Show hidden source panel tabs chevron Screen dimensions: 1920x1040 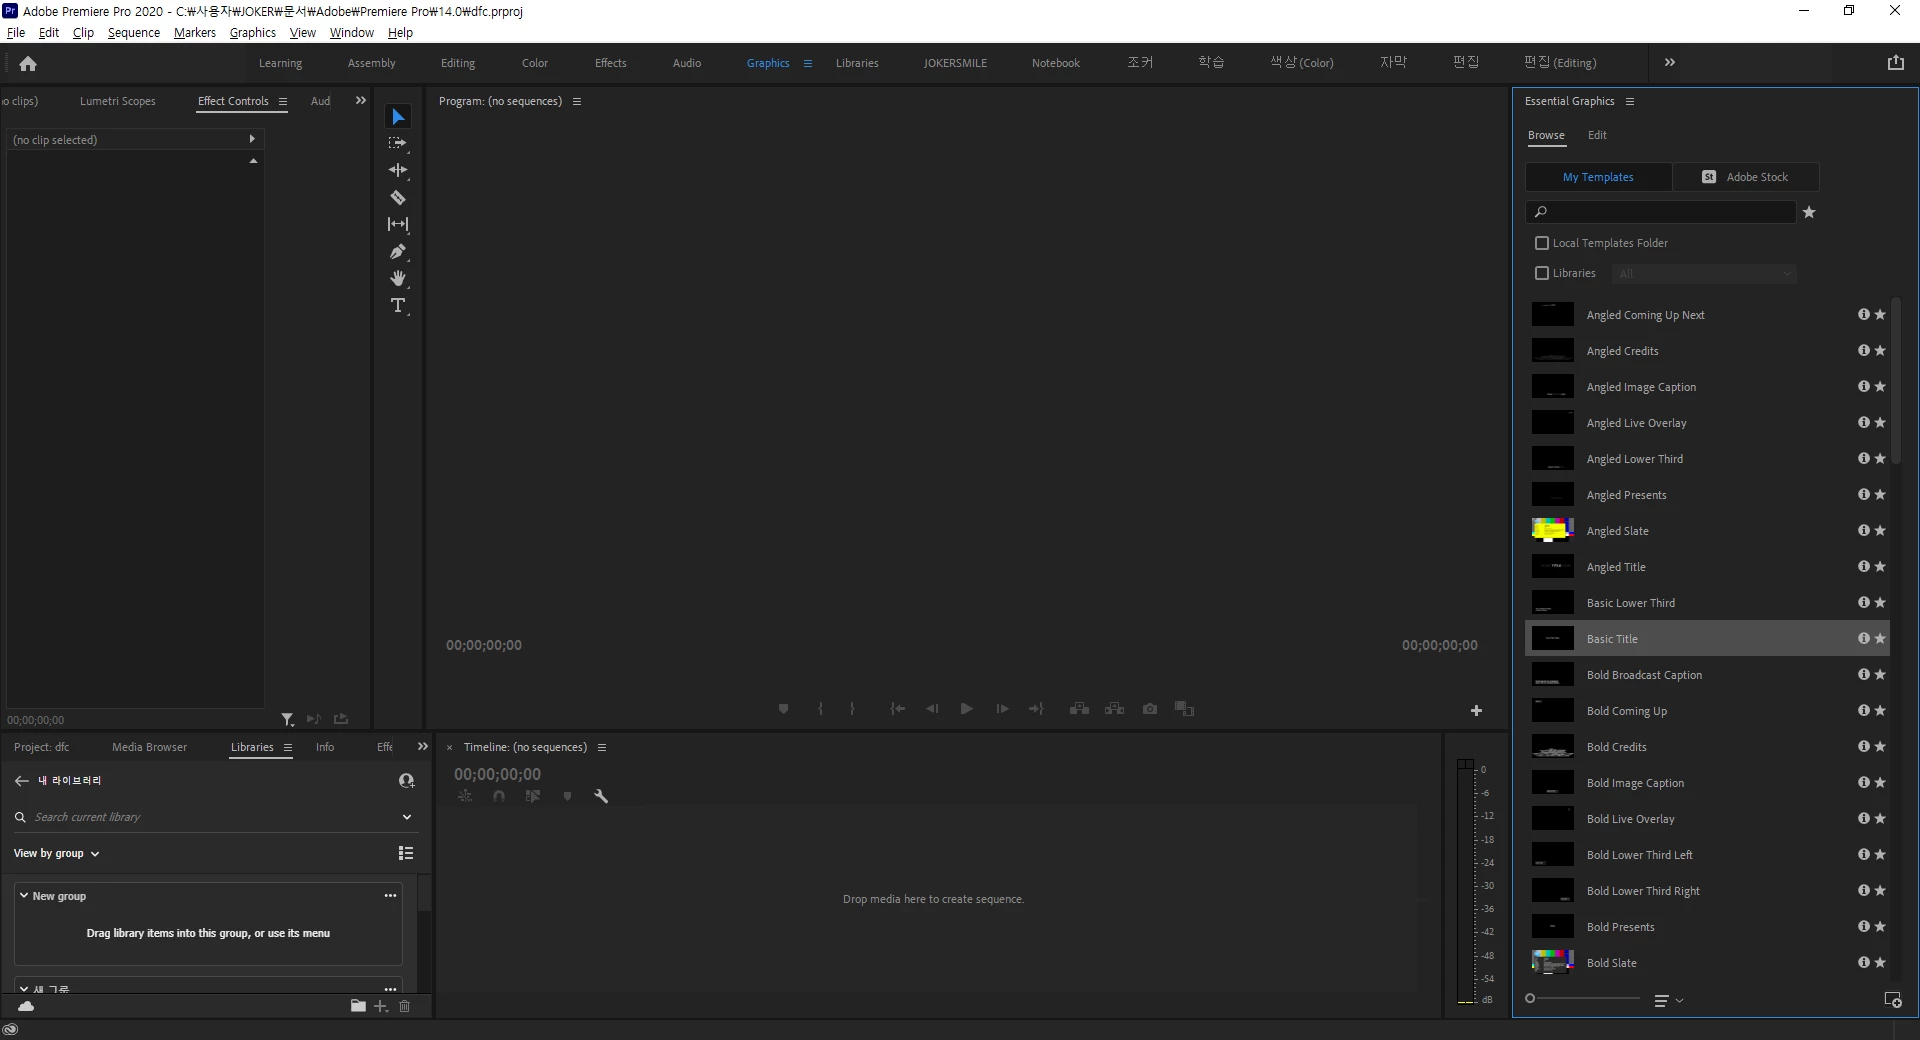(x=361, y=101)
